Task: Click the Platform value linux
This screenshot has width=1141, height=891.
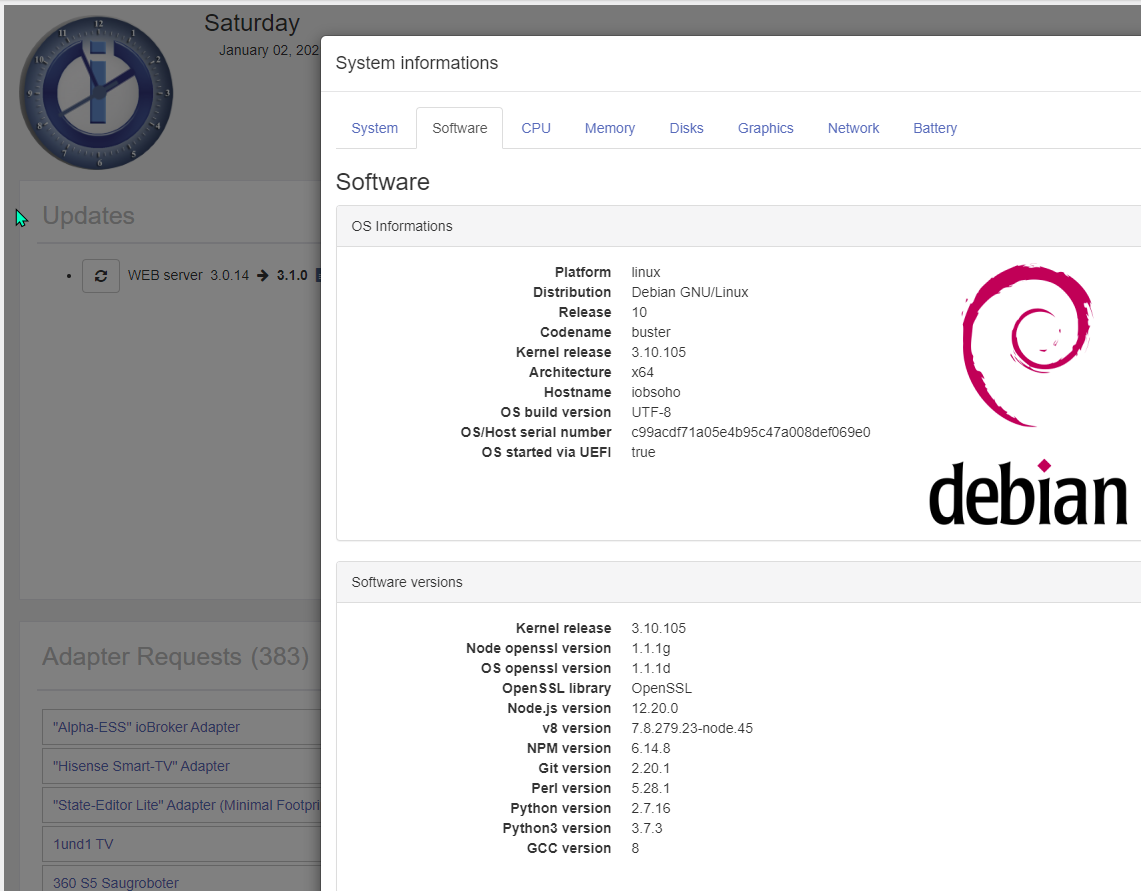Action: pos(645,272)
